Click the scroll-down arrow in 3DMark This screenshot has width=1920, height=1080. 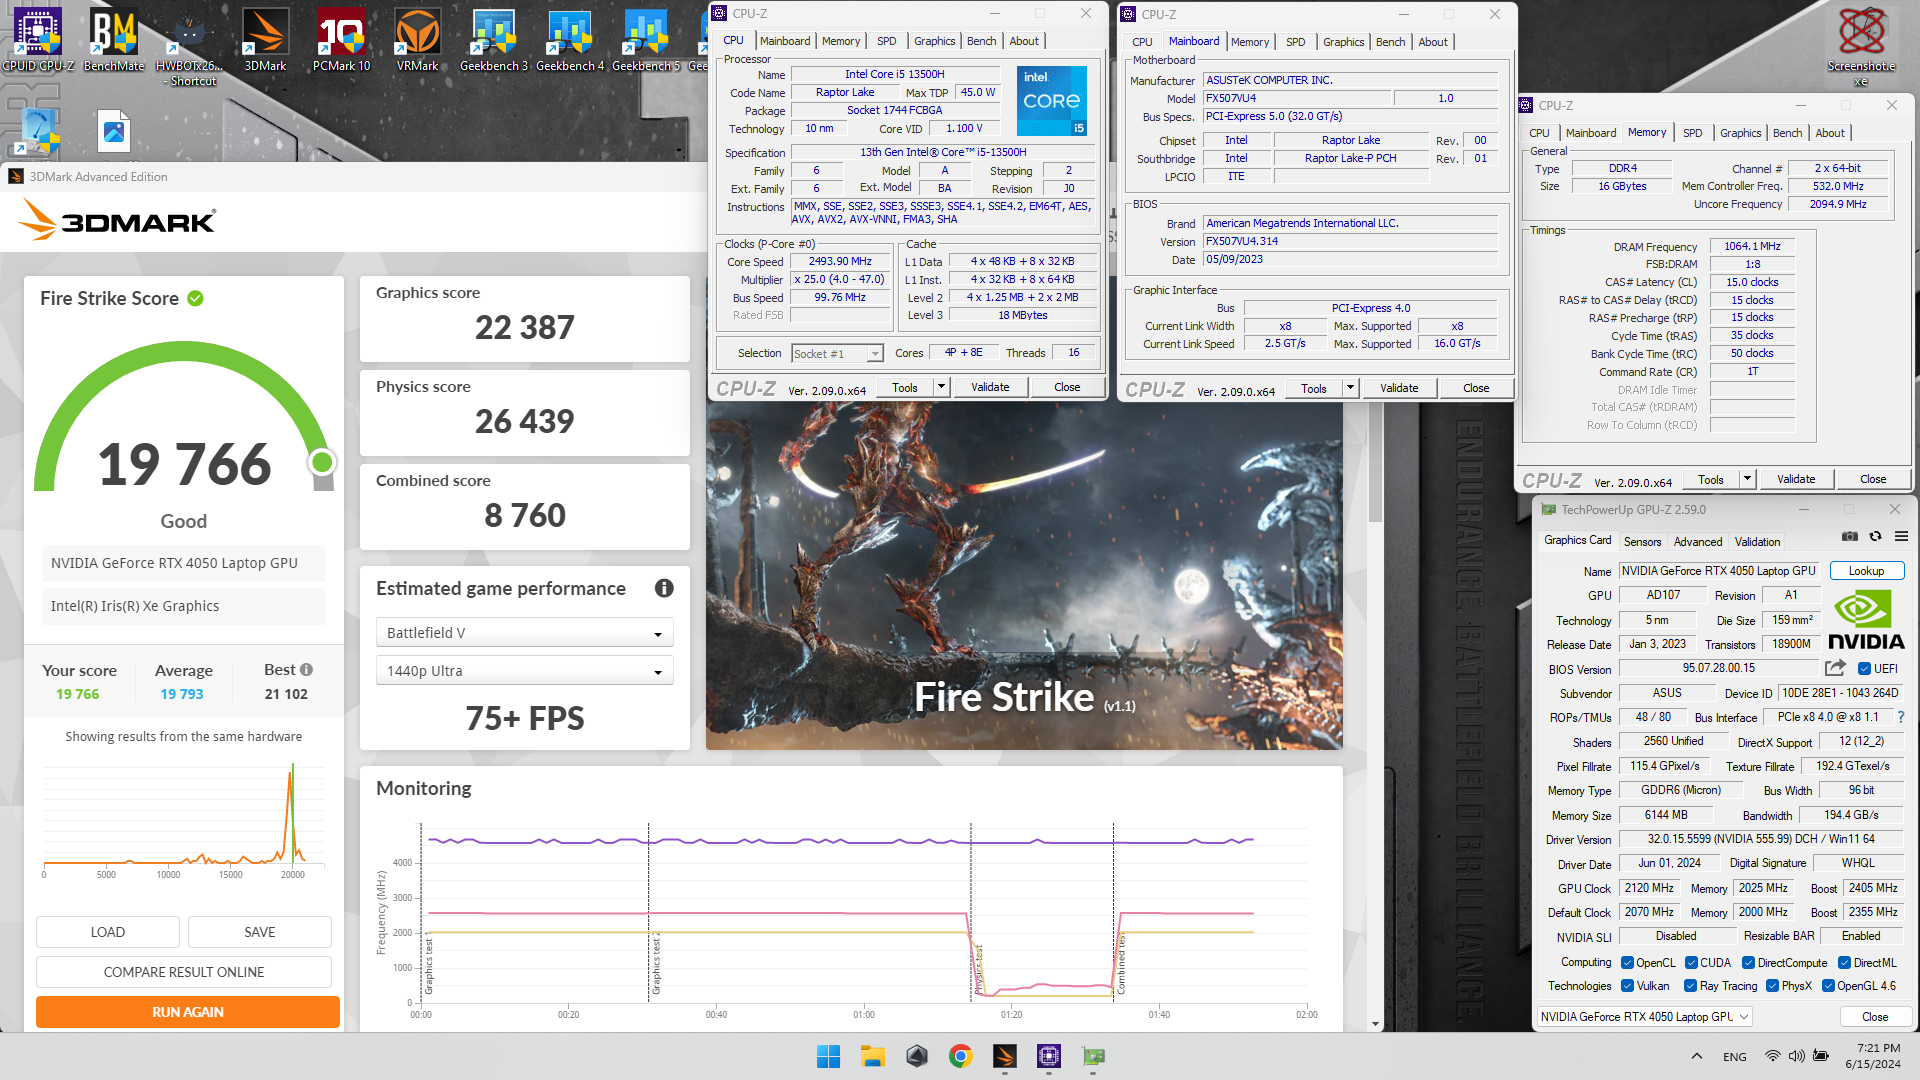coord(1375,1024)
